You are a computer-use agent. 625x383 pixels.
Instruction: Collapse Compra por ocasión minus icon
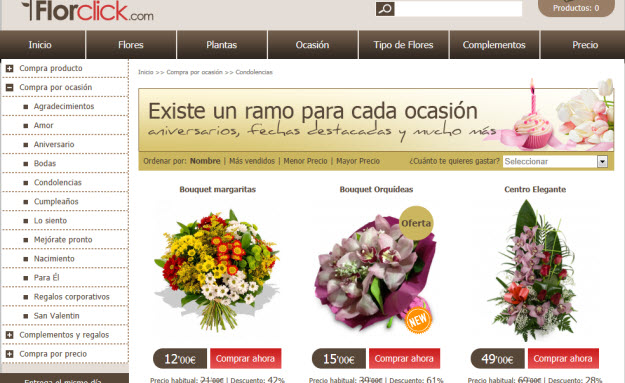(10, 87)
